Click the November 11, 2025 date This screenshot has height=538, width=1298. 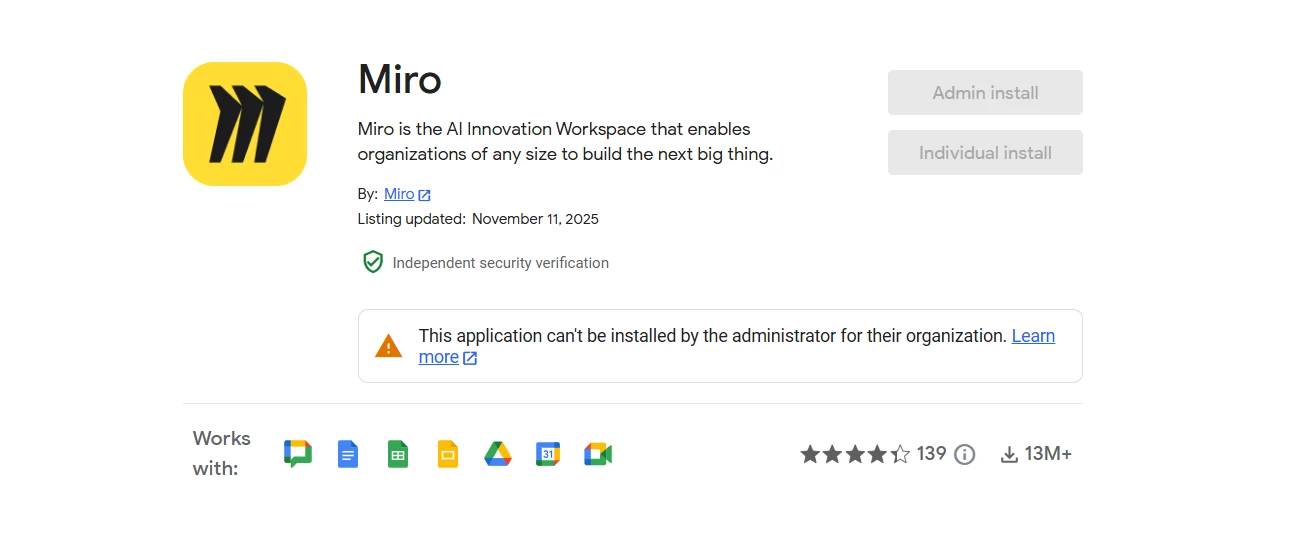click(x=535, y=219)
